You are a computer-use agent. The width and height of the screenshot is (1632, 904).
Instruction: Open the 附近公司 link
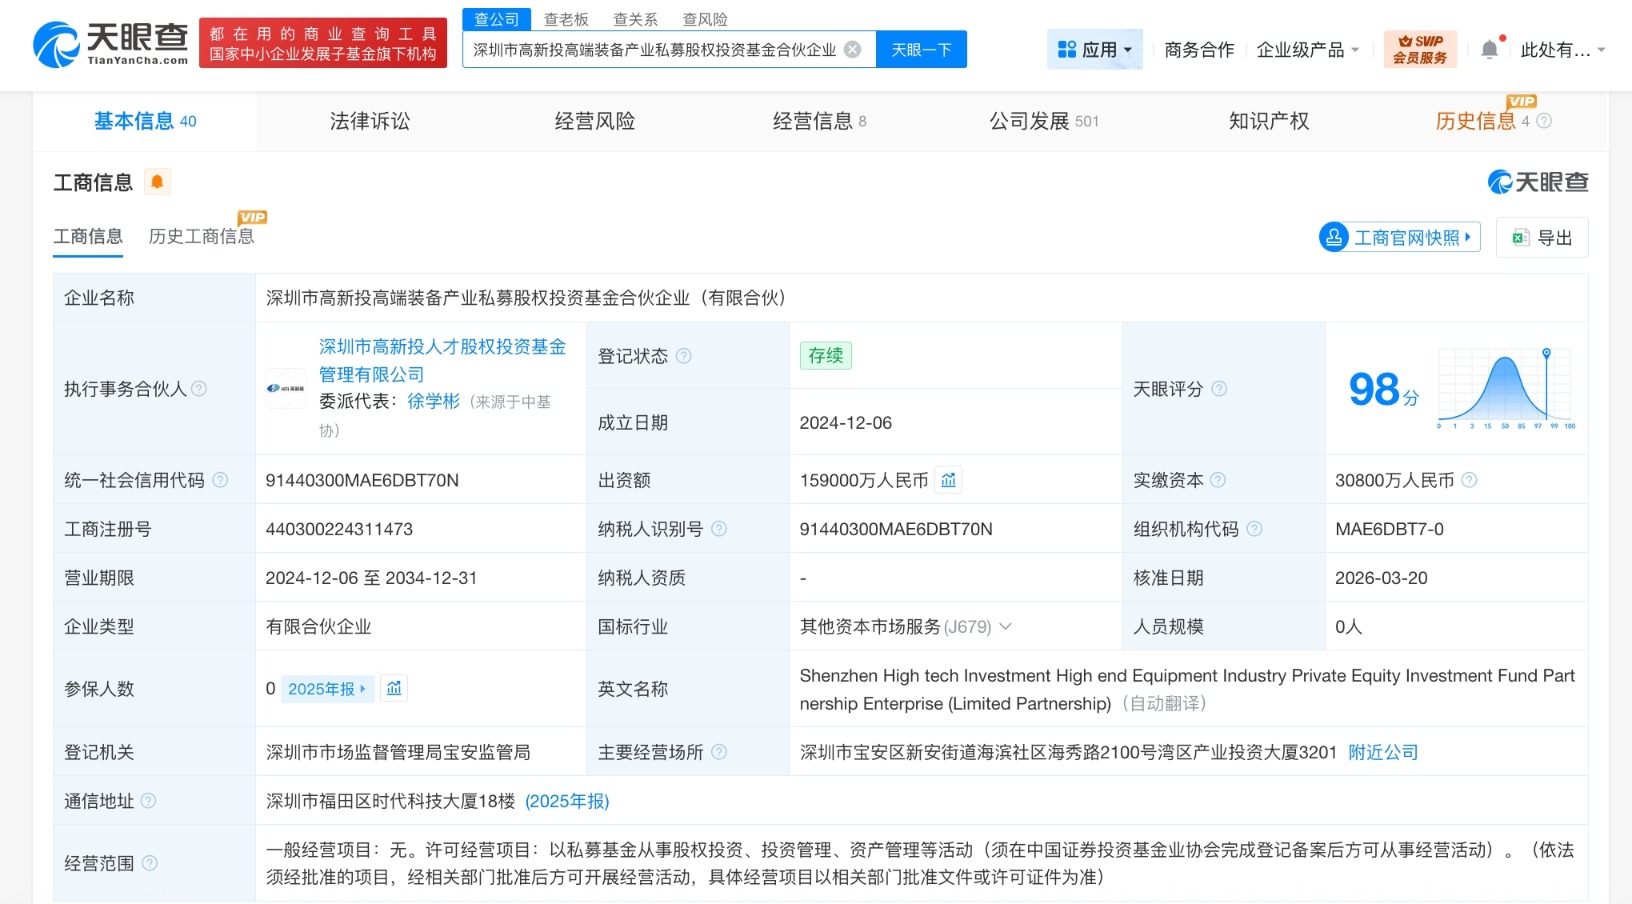click(x=1383, y=752)
